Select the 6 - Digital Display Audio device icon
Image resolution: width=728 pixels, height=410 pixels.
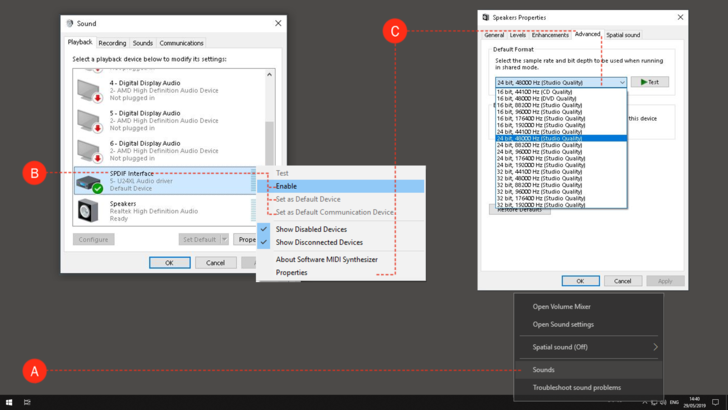[x=89, y=151]
